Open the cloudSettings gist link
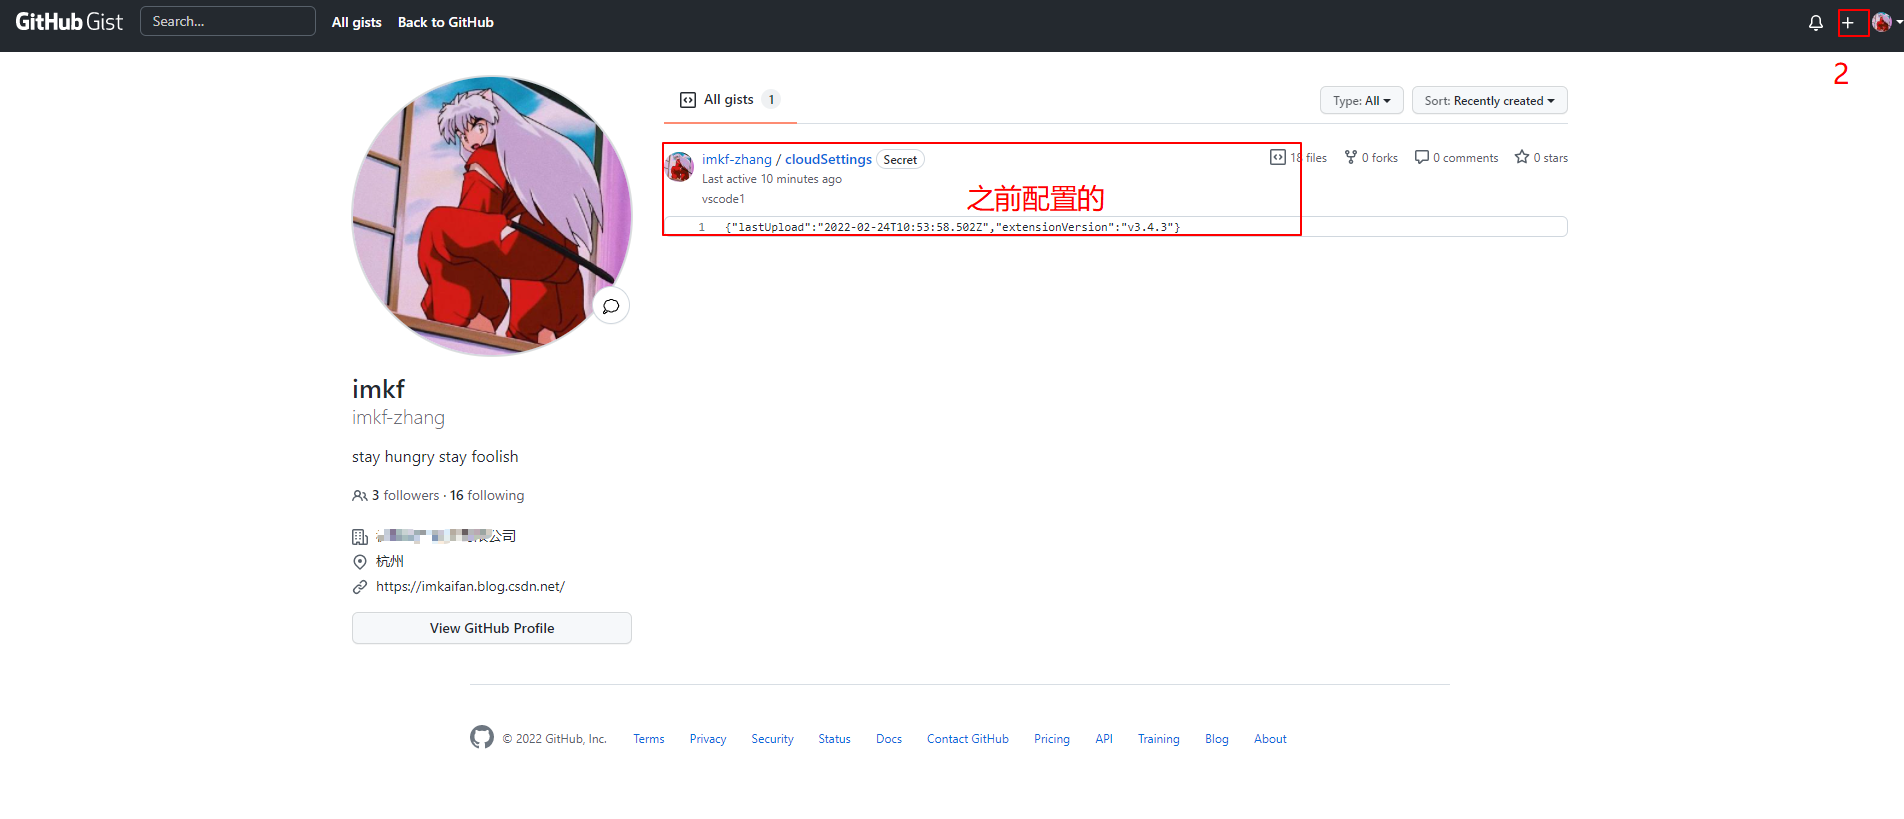Screen dimensions: 1904x819 828,159
